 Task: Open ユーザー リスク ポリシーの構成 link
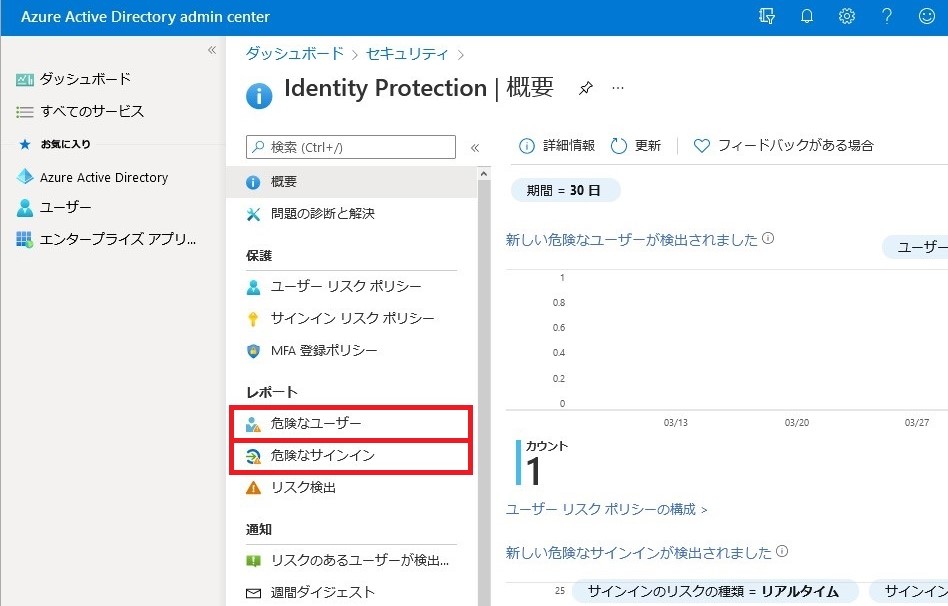(x=606, y=509)
